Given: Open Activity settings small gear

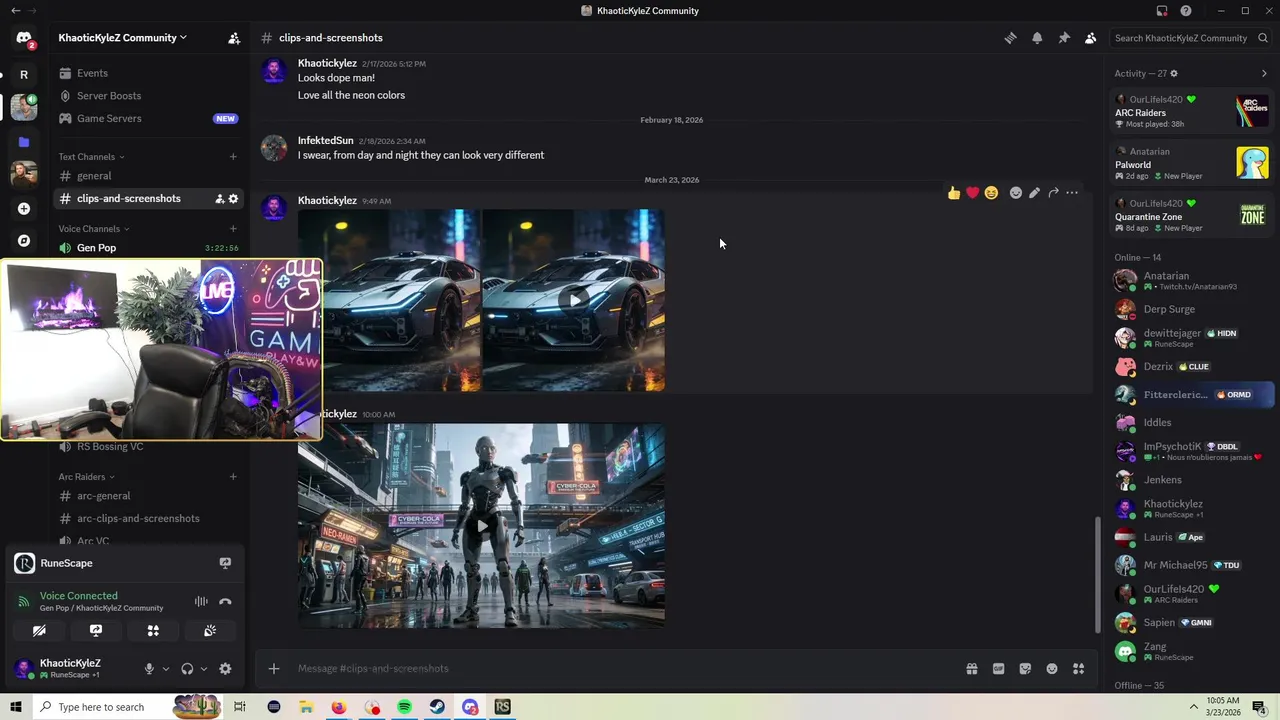Looking at the screenshot, I should click(1174, 73).
